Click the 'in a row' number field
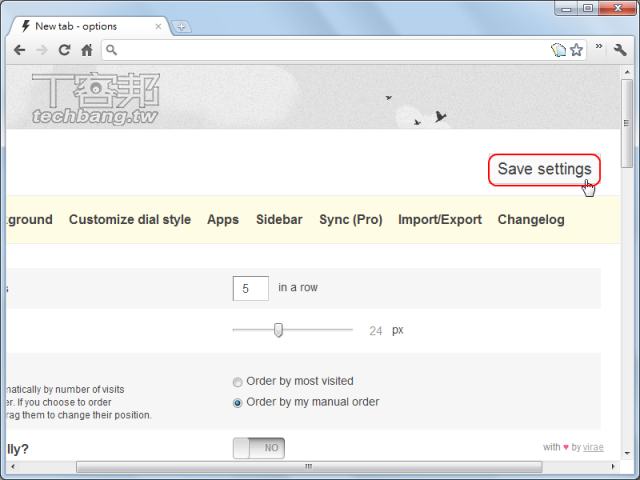Image resolution: width=640 pixels, height=480 pixels. [249, 289]
